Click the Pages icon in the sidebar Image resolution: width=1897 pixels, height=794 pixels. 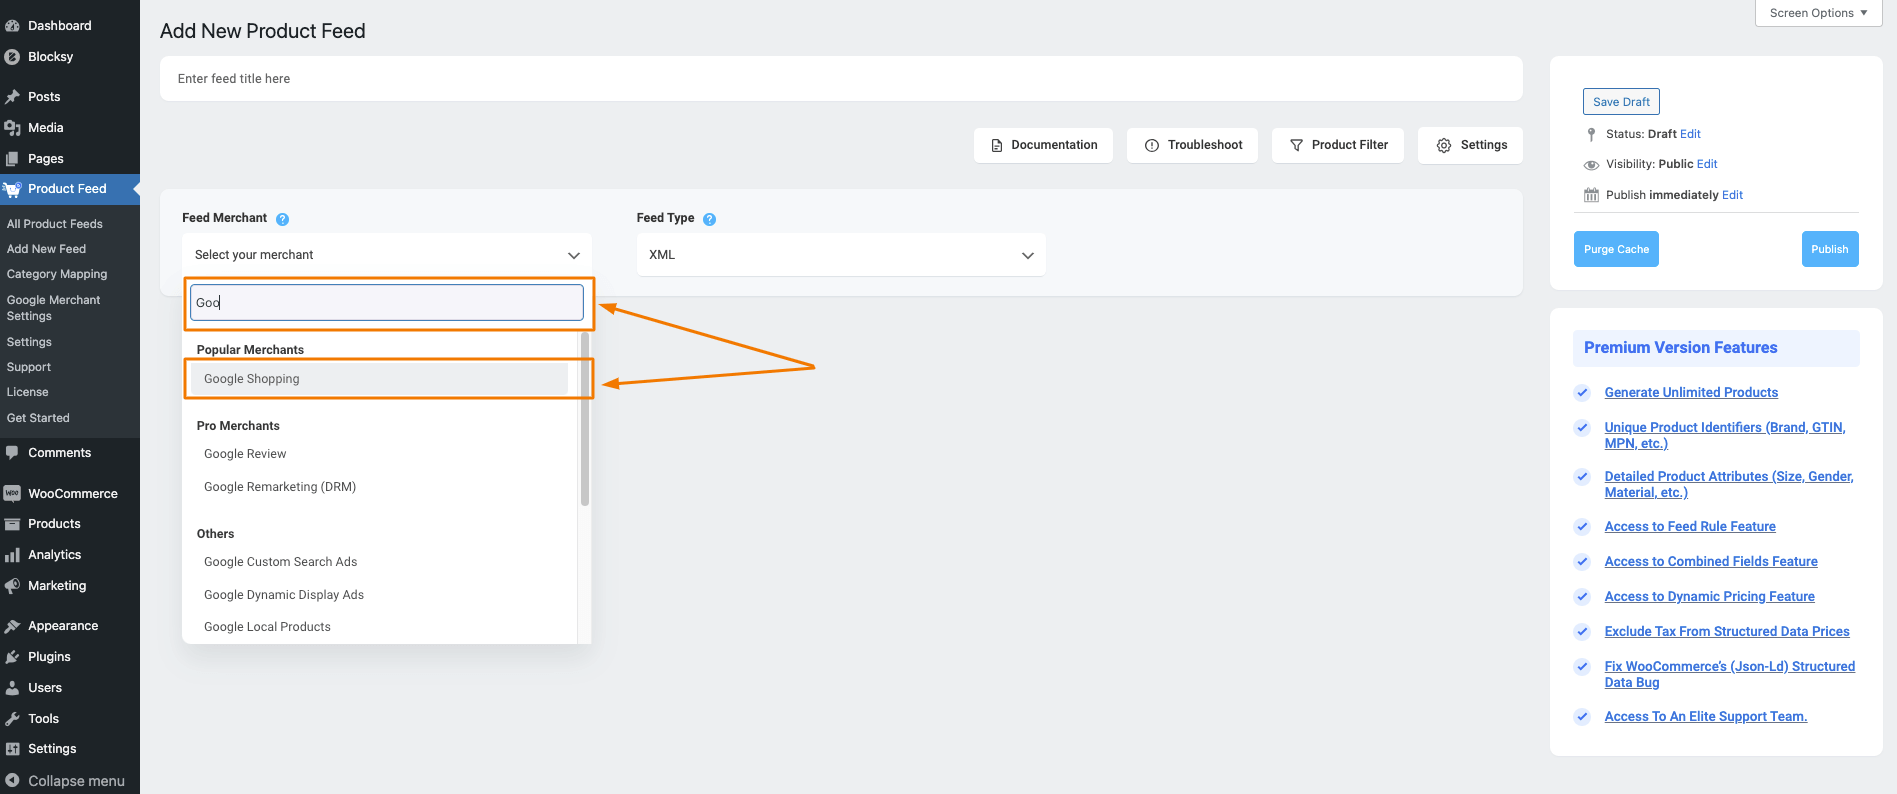[x=12, y=159]
